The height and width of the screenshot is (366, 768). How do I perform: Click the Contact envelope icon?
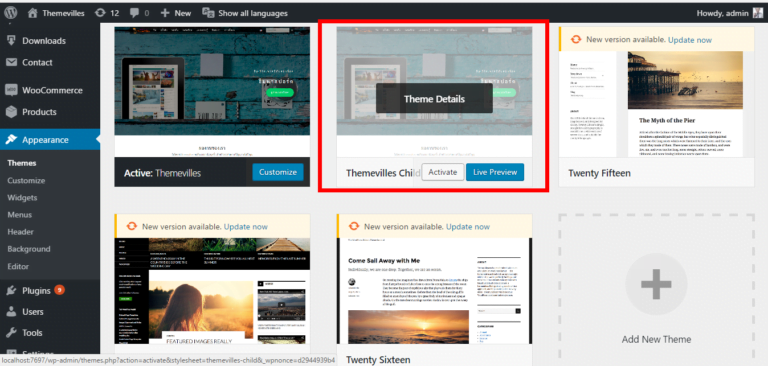pyautogui.click(x=11, y=62)
